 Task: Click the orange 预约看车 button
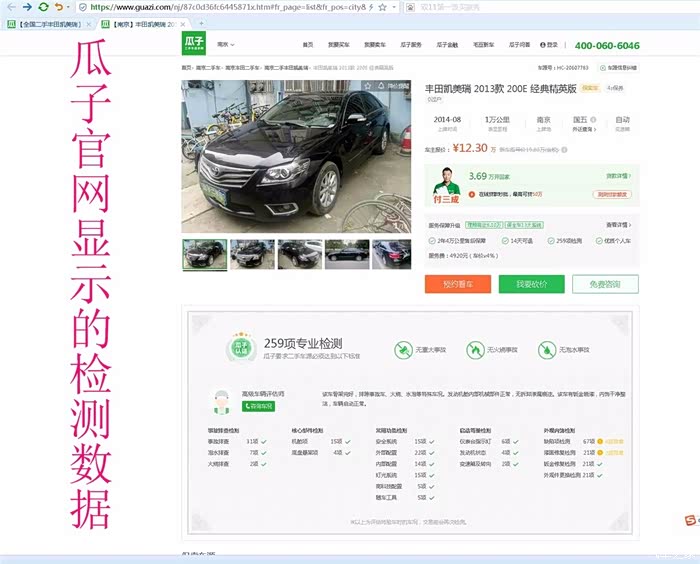click(458, 284)
